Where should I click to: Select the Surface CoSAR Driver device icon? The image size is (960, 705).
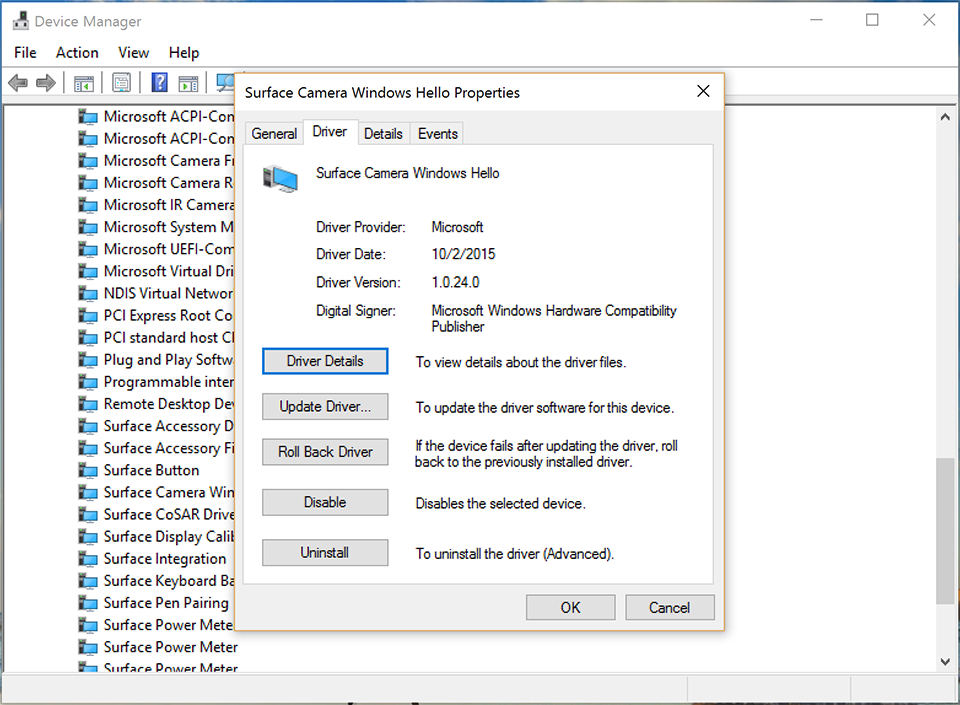point(88,515)
